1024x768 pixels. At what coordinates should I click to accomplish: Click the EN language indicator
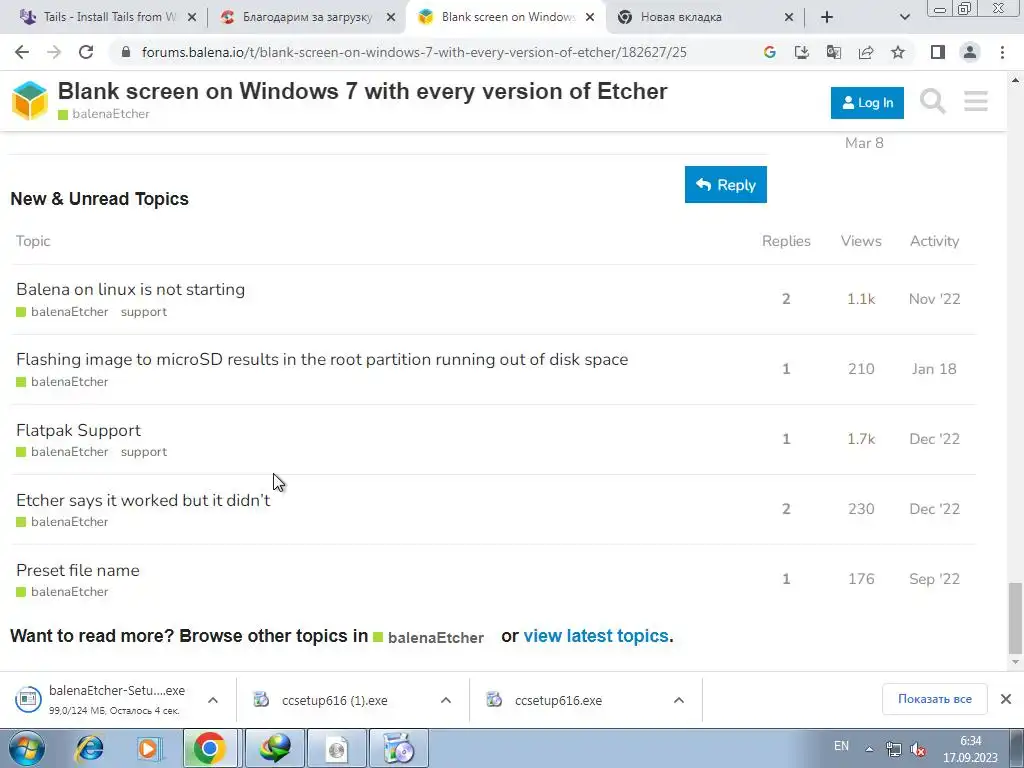[841, 746]
